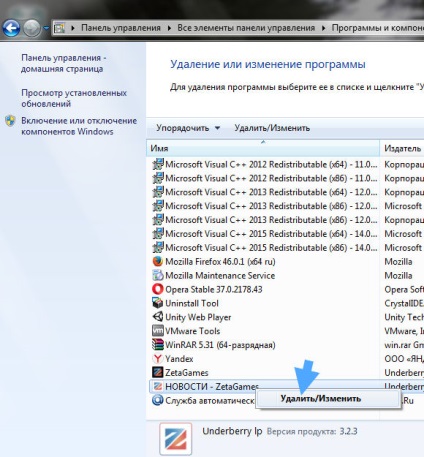The width and height of the screenshot is (424, 457).
Task: Click the Mozilla Maintenance Service icon
Action: [x=158, y=275]
